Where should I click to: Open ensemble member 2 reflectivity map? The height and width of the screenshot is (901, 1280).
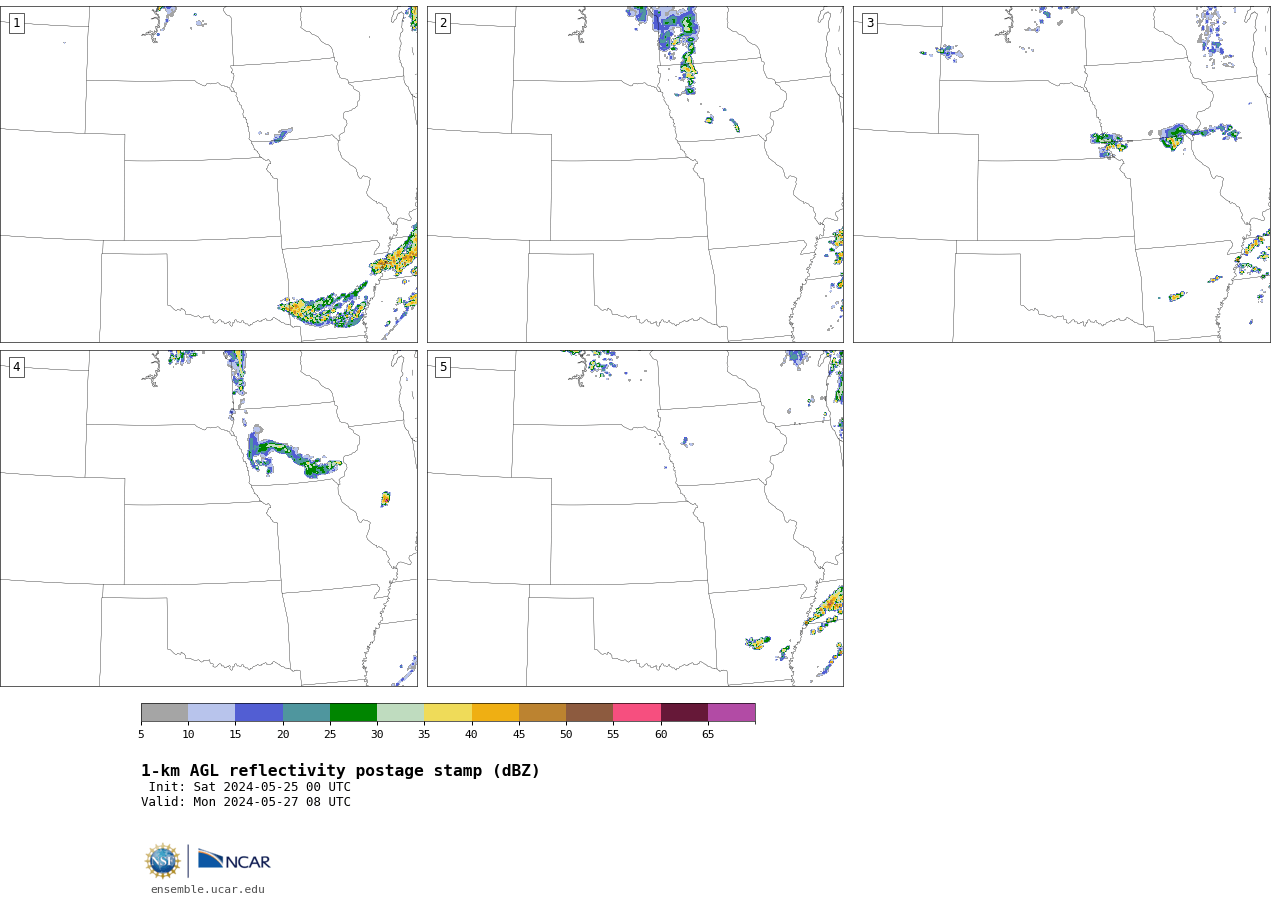click(x=635, y=174)
